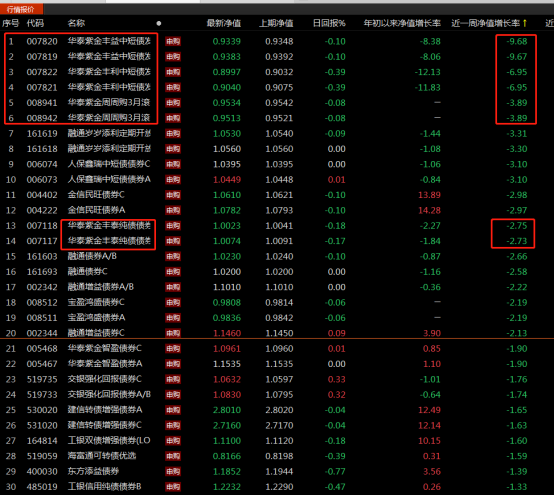Click the yellow sort arrow indicator

click(525, 23)
